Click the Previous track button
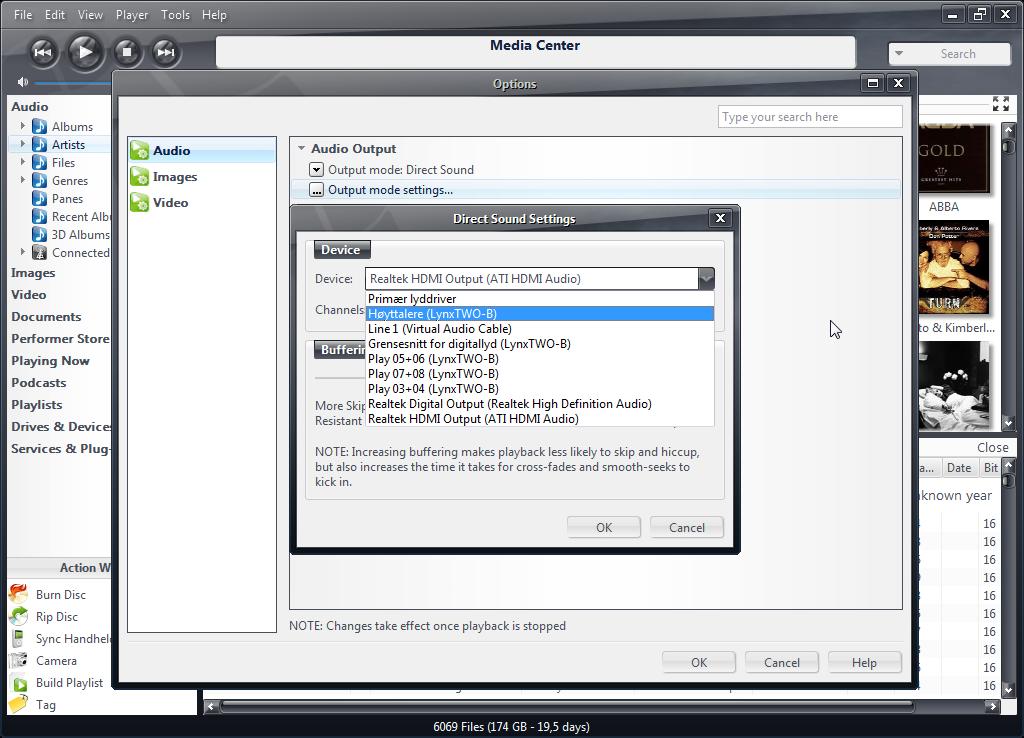This screenshot has width=1024, height=738. (42, 52)
